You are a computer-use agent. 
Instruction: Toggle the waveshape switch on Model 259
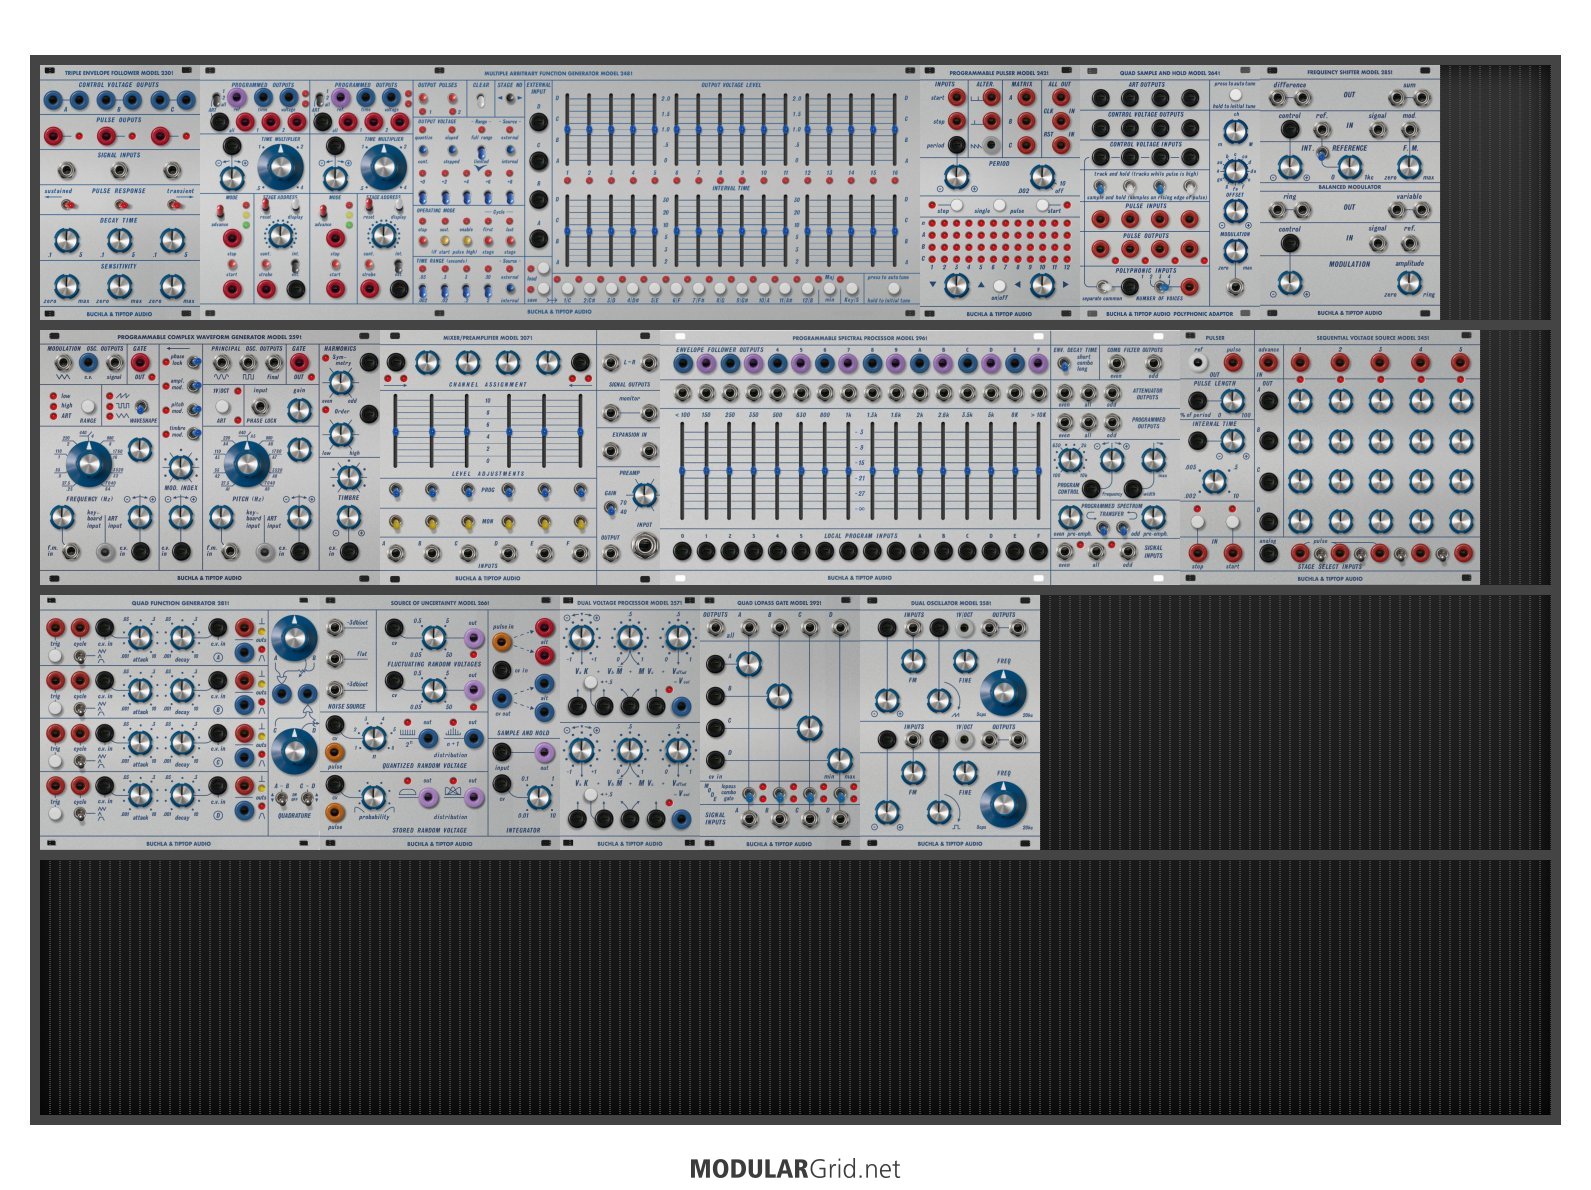(140, 407)
